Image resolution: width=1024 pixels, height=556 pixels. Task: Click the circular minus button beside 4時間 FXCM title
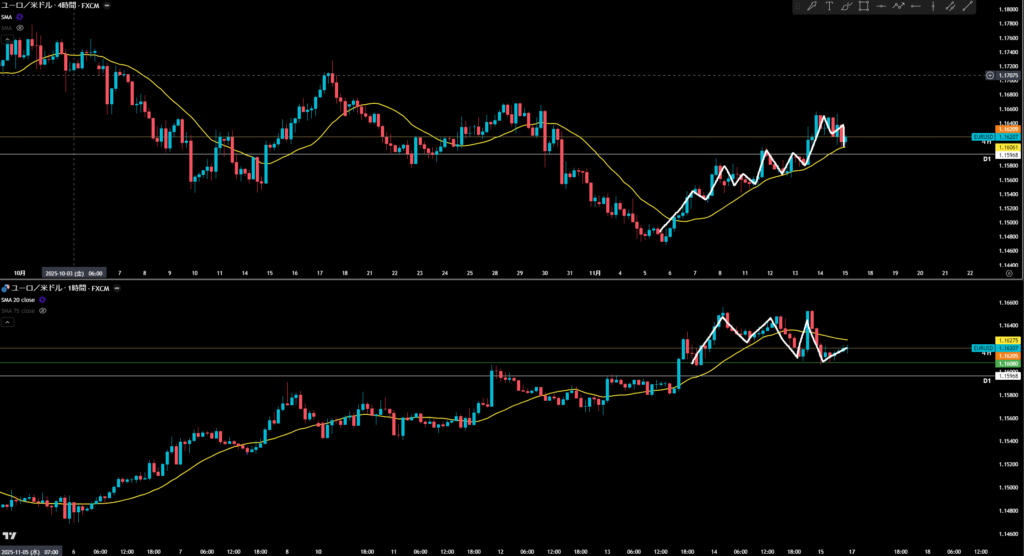(x=107, y=5)
